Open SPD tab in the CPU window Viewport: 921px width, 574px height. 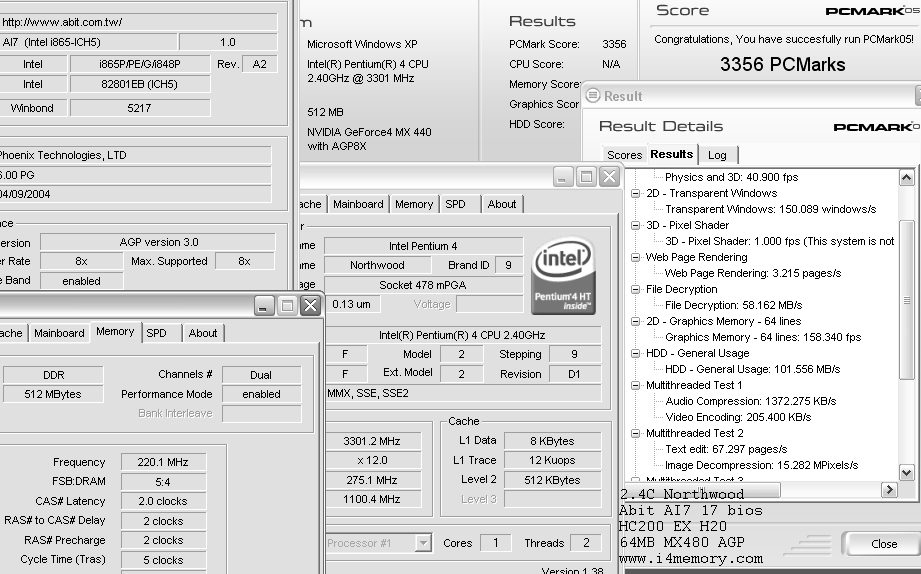point(455,204)
